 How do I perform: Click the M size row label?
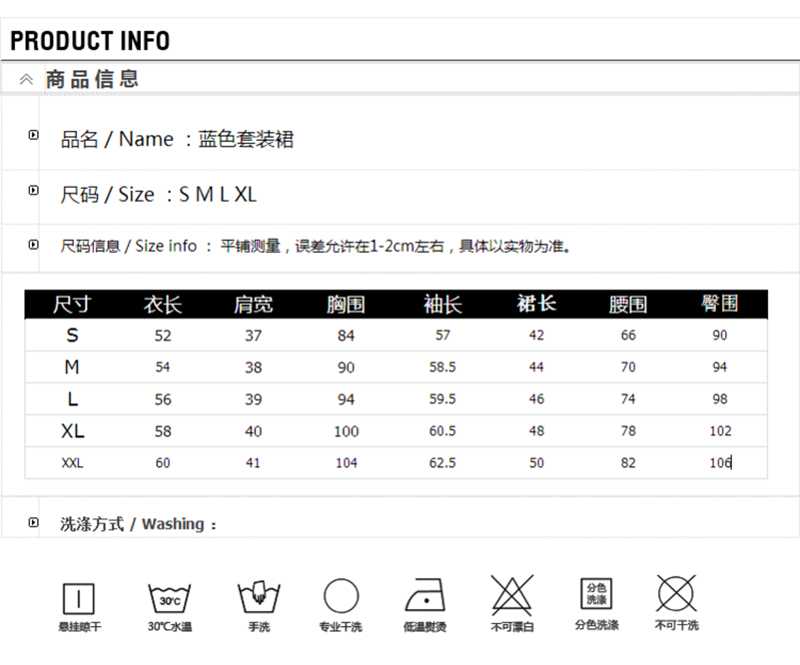[x=72, y=367]
